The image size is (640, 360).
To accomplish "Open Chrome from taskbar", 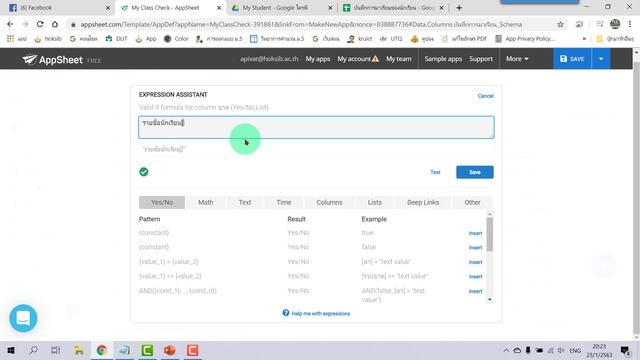I will 102,350.
